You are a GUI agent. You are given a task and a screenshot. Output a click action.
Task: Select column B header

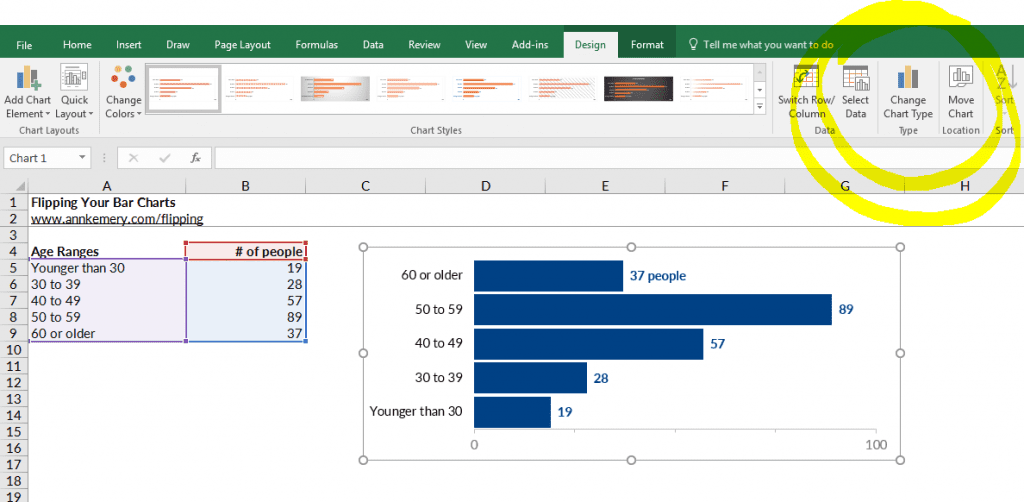click(245, 186)
